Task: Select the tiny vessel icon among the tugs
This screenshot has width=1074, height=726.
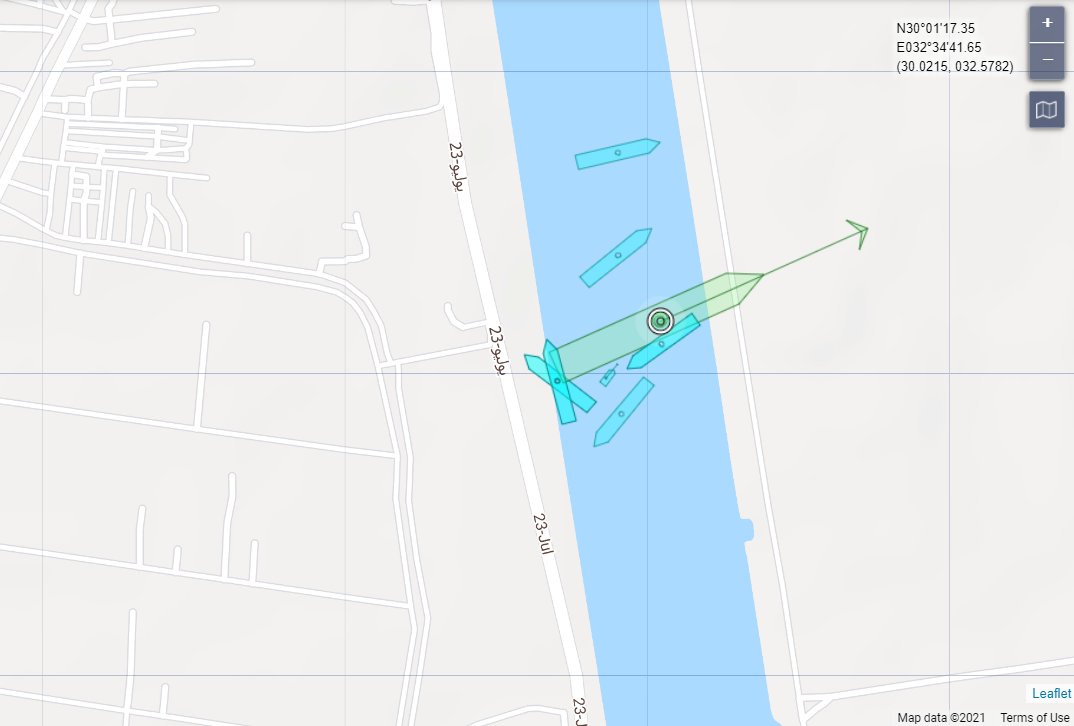Action: pos(608,375)
